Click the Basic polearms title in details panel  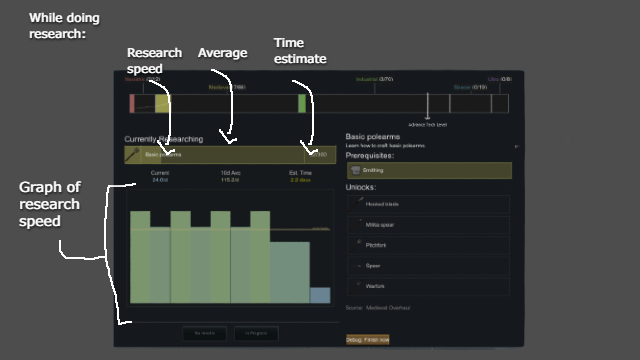pyautogui.click(x=373, y=136)
